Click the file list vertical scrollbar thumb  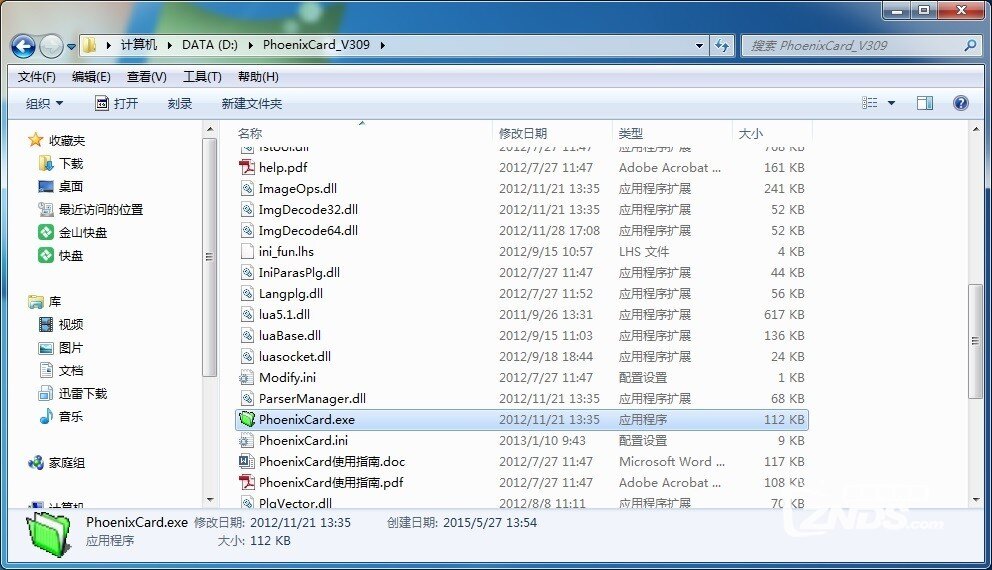pyautogui.click(x=975, y=342)
